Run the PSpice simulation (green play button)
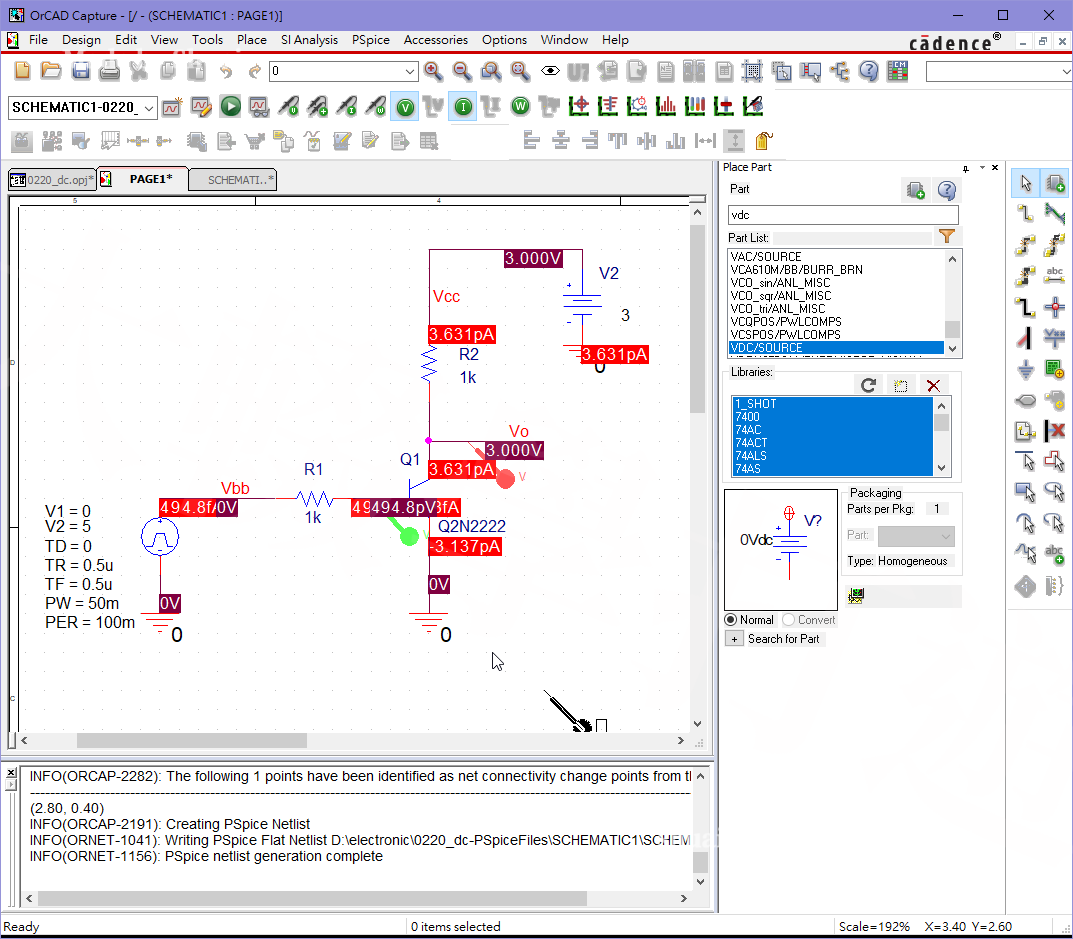Image resolution: width=1073 pixels, height=939 pixels. click(x=231, y=106)
